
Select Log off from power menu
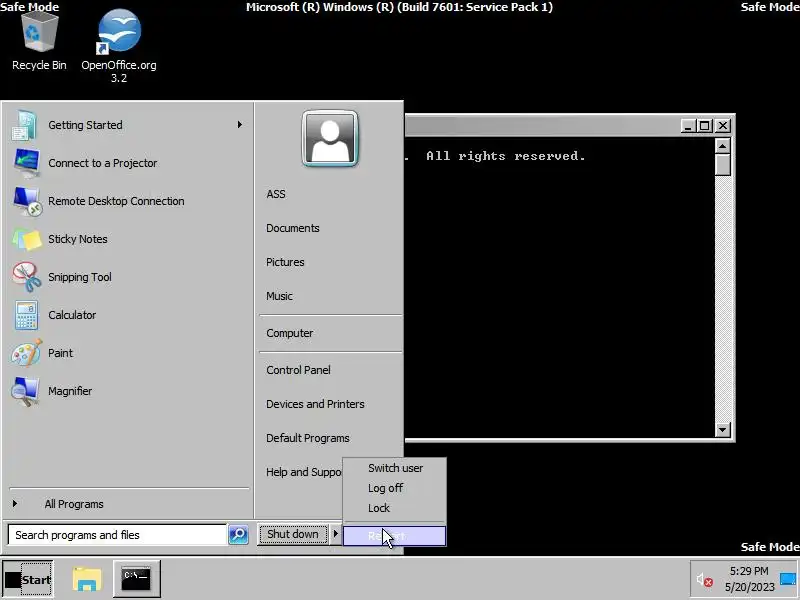click(x=395, y=488)
